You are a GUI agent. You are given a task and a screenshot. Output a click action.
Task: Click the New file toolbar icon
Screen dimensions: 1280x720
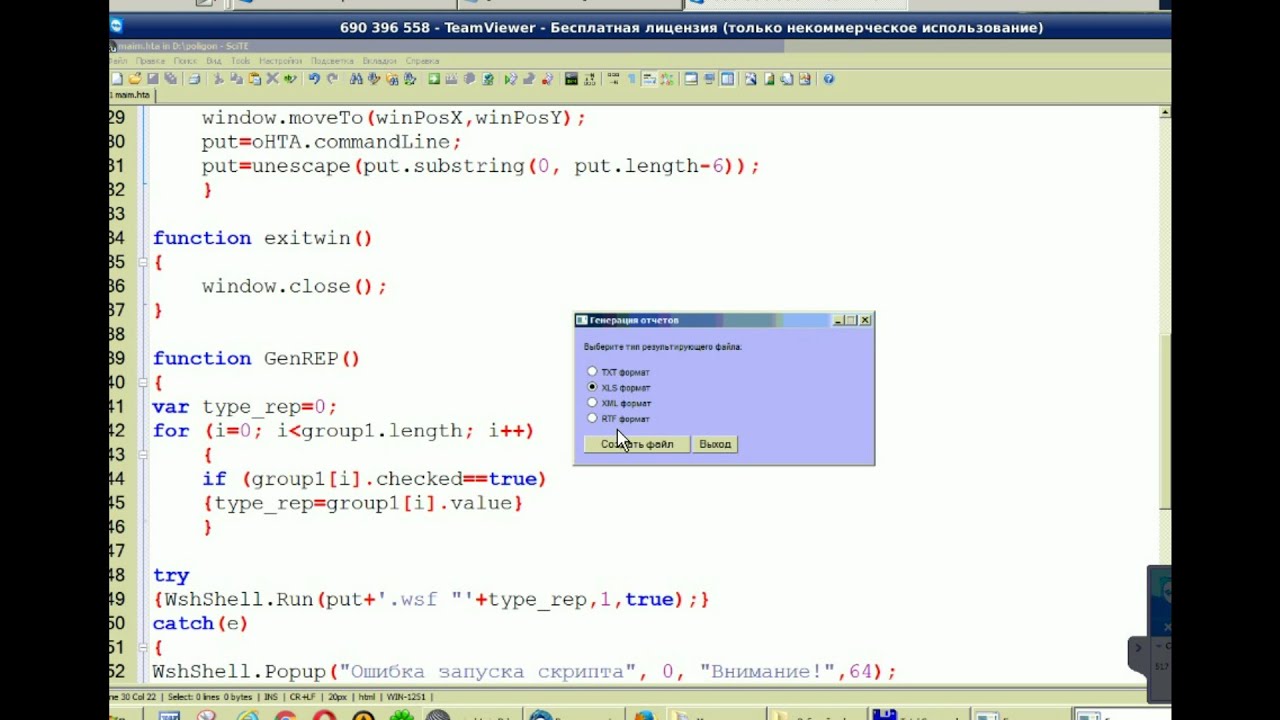point(117,78)
